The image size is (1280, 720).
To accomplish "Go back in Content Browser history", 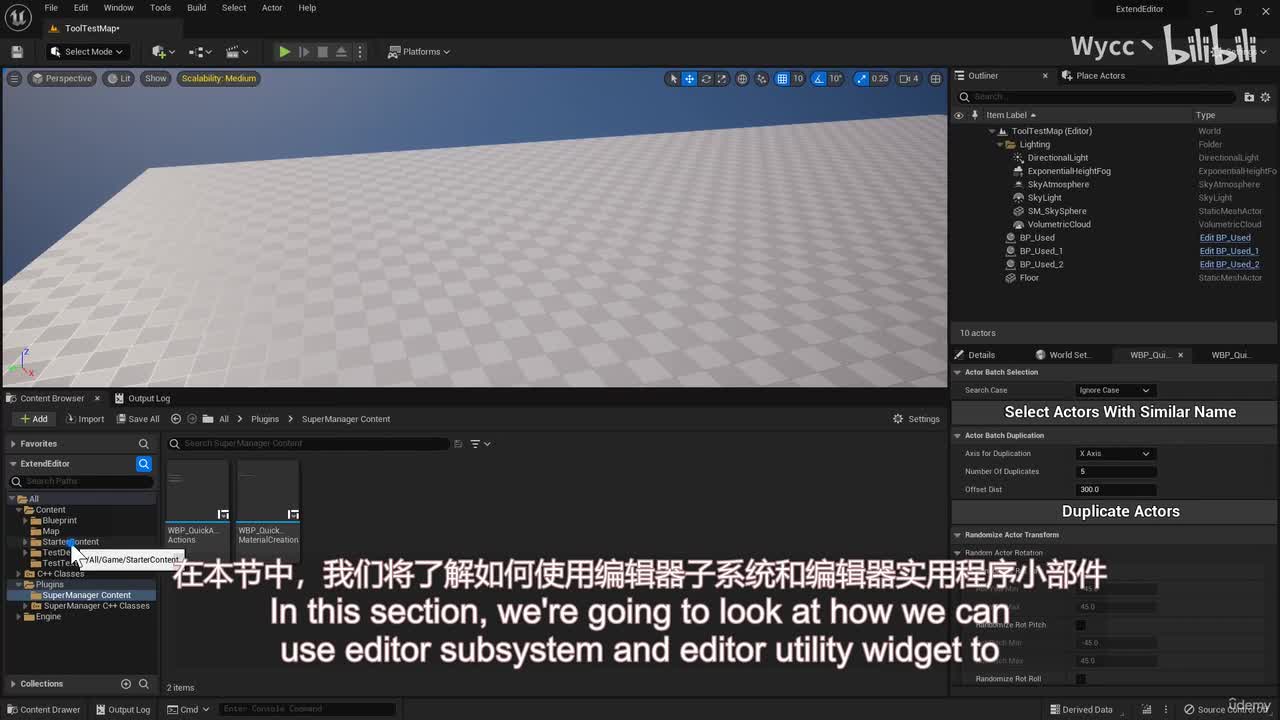I will [176, 419].
